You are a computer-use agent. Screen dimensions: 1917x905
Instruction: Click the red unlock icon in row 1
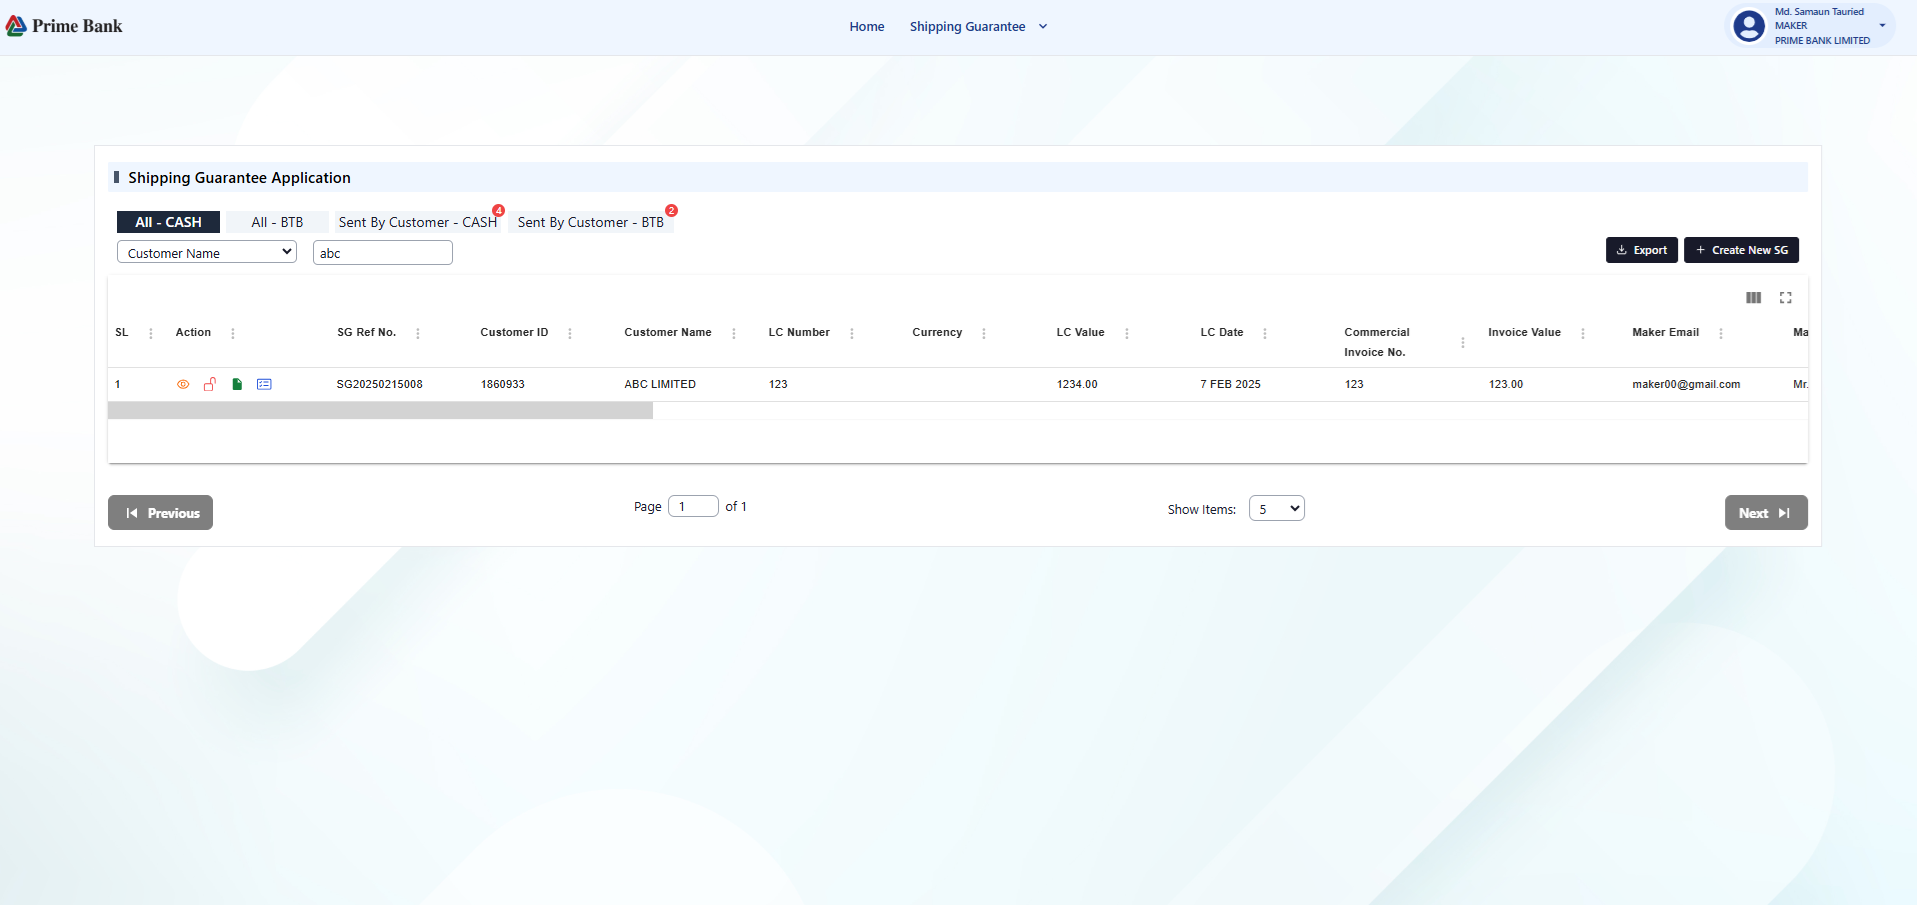click(x=210, y=384)
